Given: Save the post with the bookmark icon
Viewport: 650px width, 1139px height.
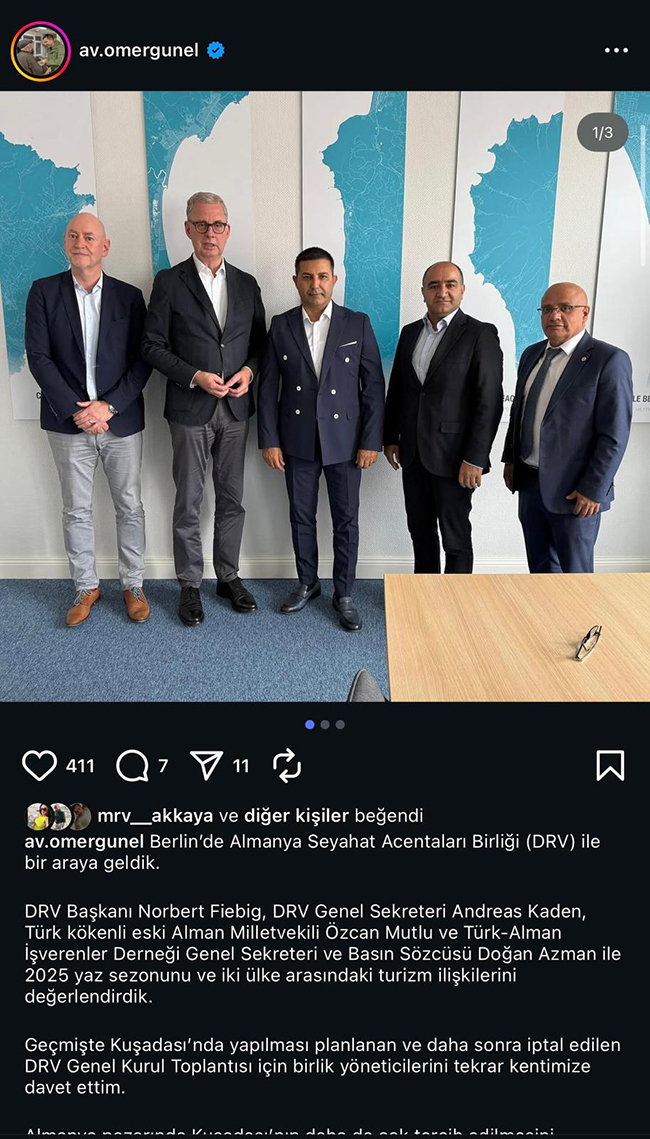Looking at the screenshot, I should pos(610,766).
